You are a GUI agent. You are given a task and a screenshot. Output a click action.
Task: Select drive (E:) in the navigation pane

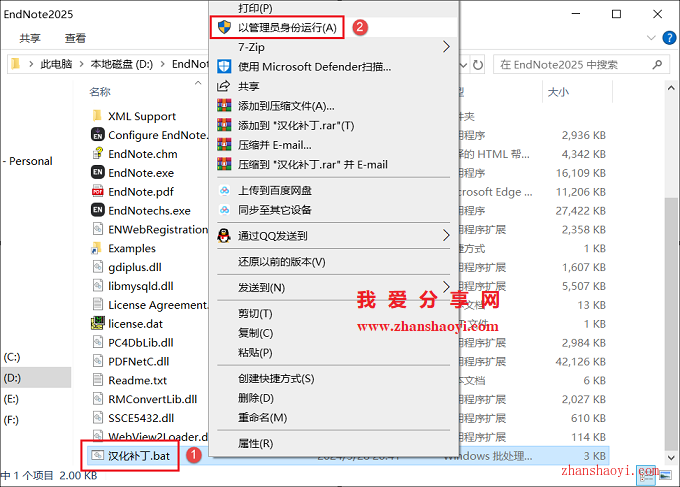coord(11,399)
